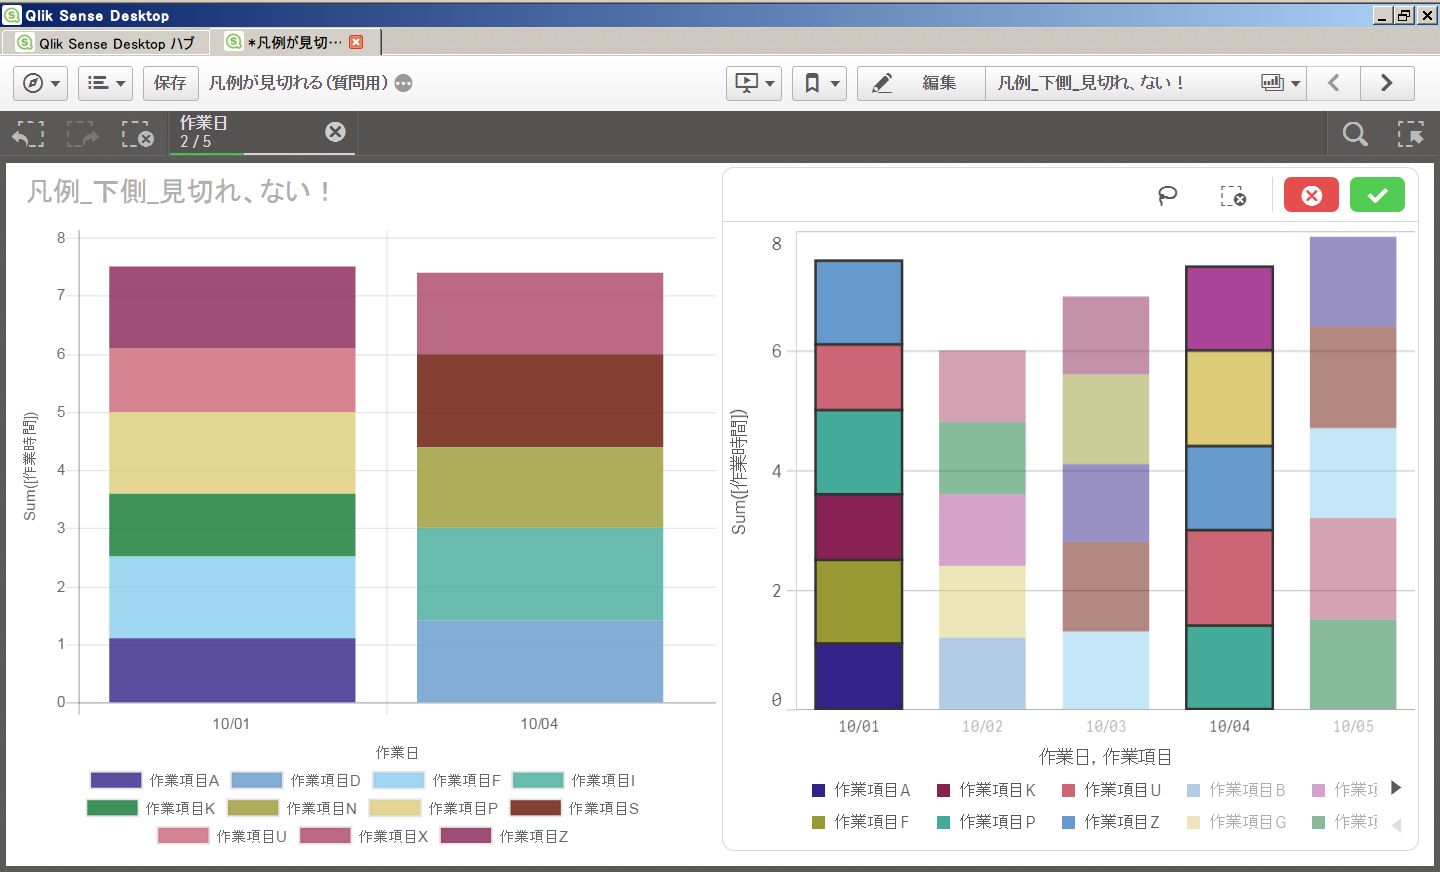Activate lasso selection in chart

point(1167,195)
